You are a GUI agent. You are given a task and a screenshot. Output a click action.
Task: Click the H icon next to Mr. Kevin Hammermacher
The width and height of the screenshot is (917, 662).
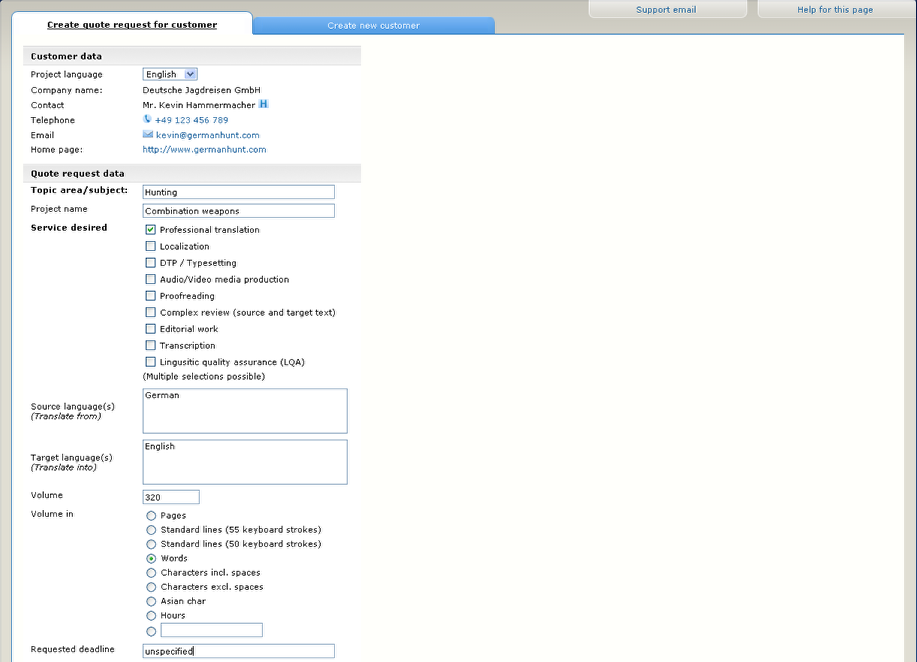coord(264,104)
